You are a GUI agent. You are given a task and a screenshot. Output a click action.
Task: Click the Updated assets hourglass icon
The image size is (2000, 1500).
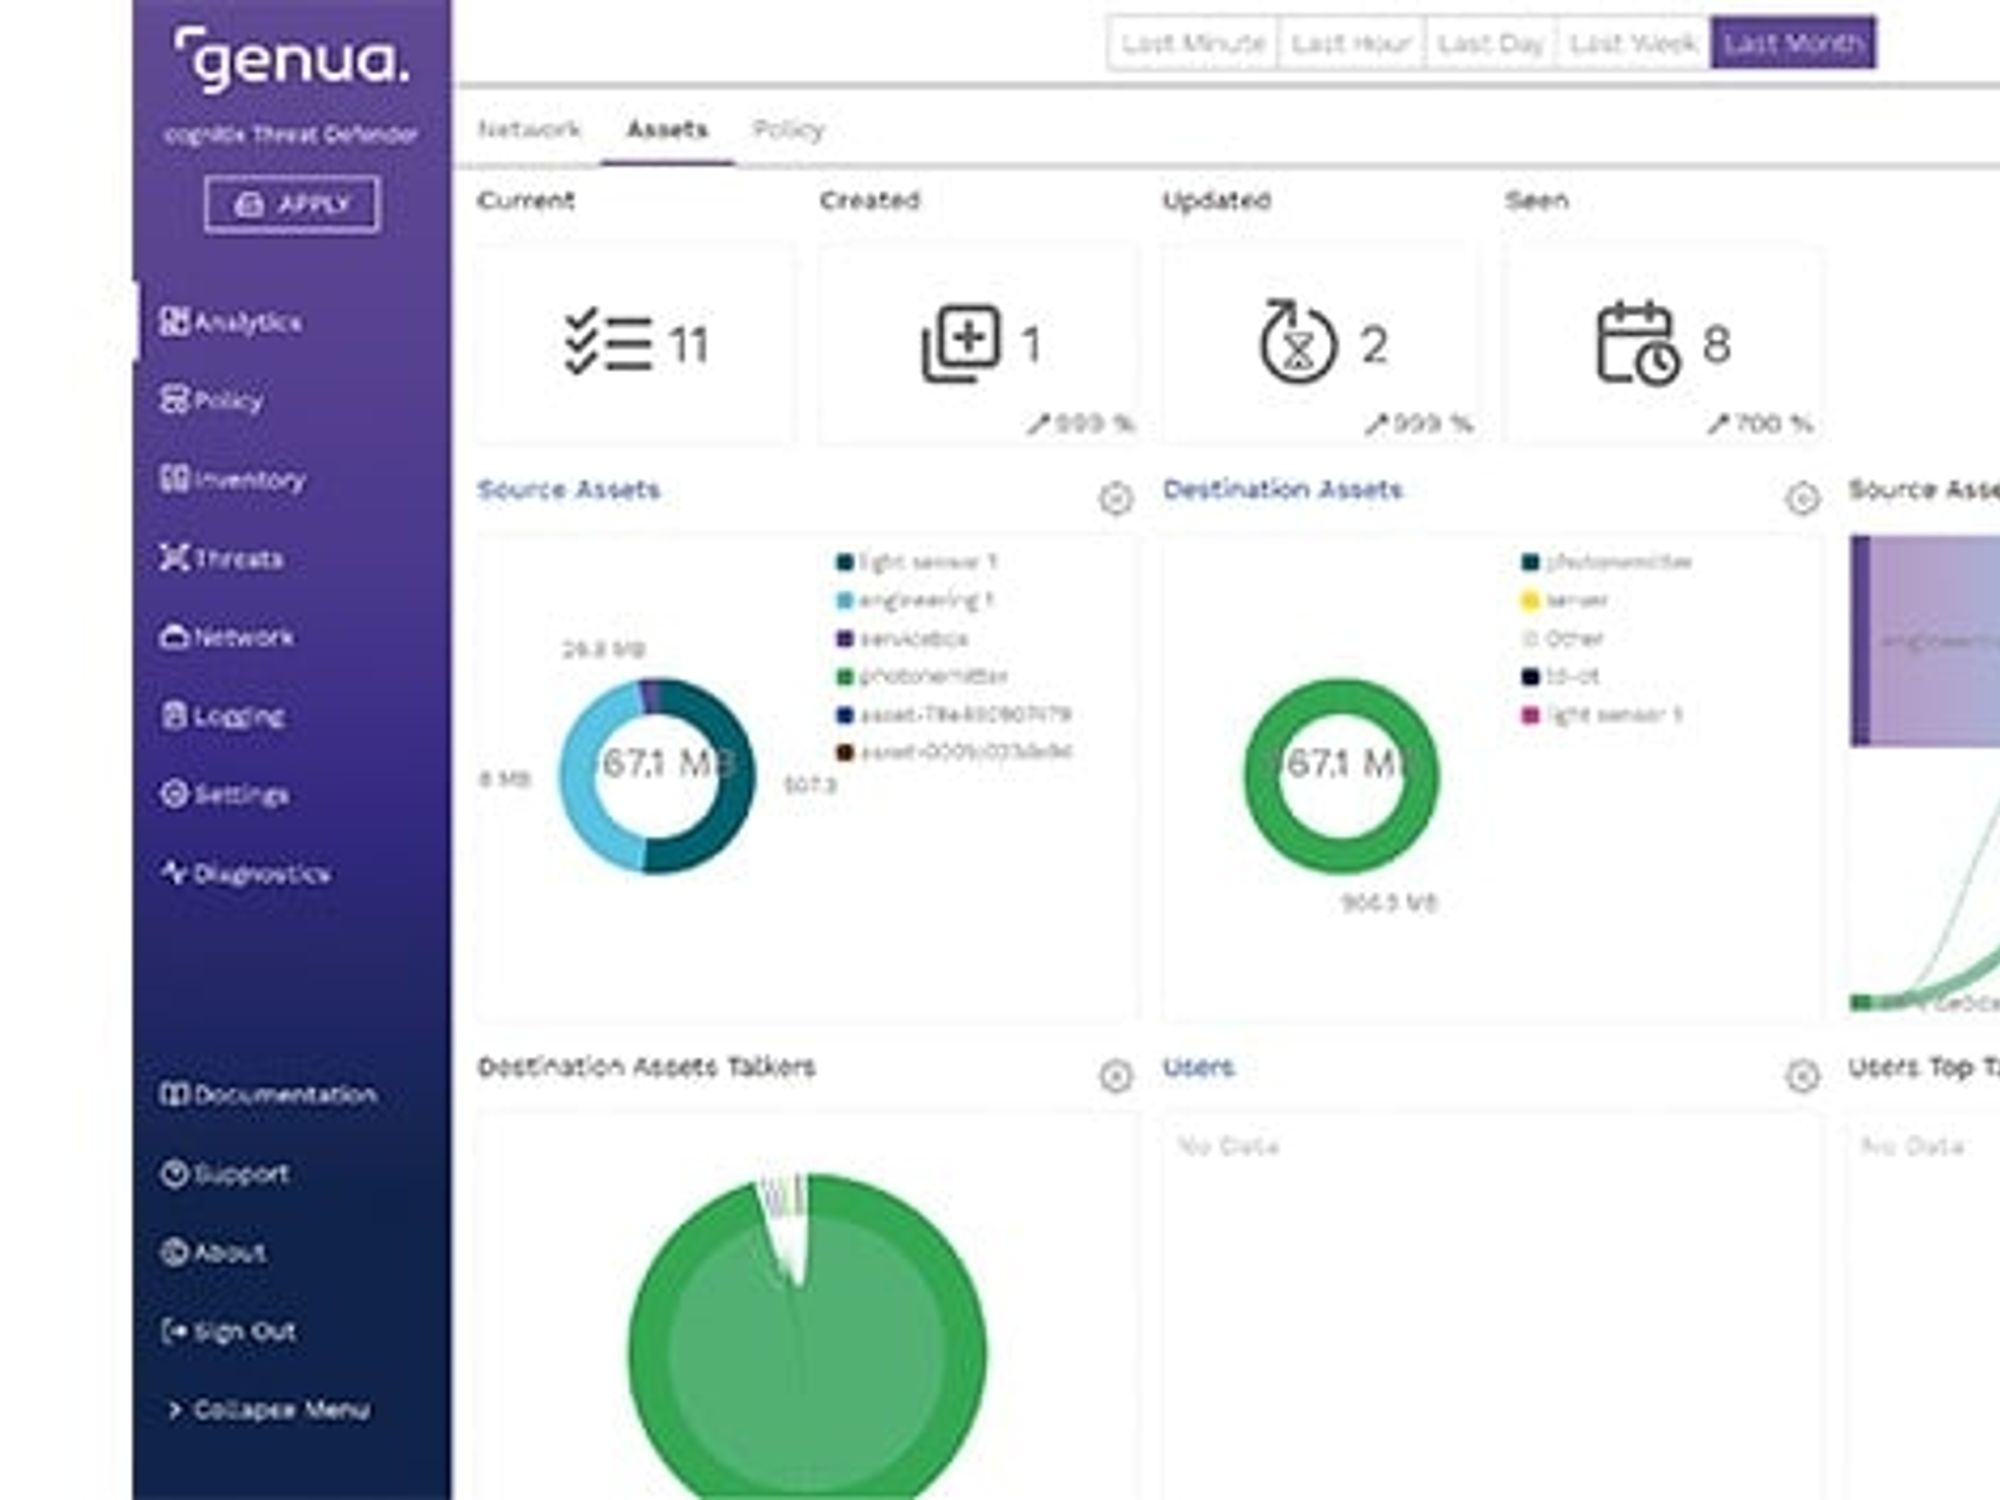1298,342
